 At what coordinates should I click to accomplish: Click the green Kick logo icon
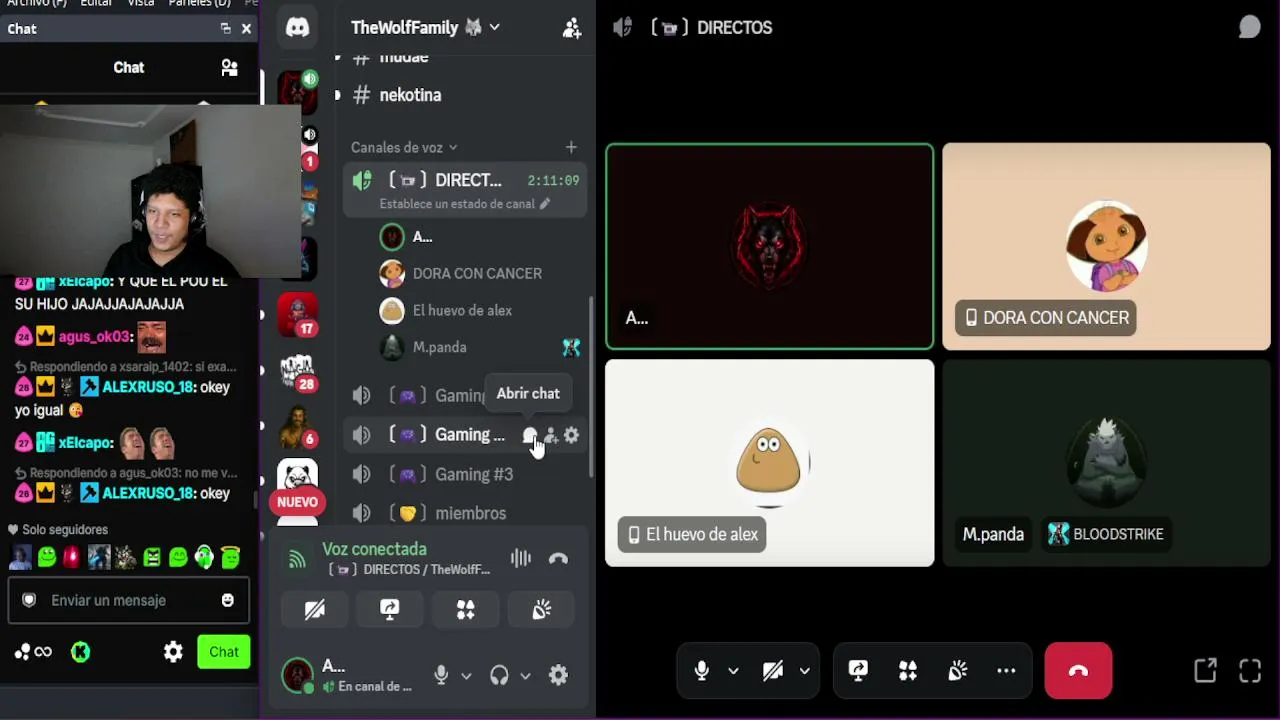pyautogui.click(x=81, y=652)
